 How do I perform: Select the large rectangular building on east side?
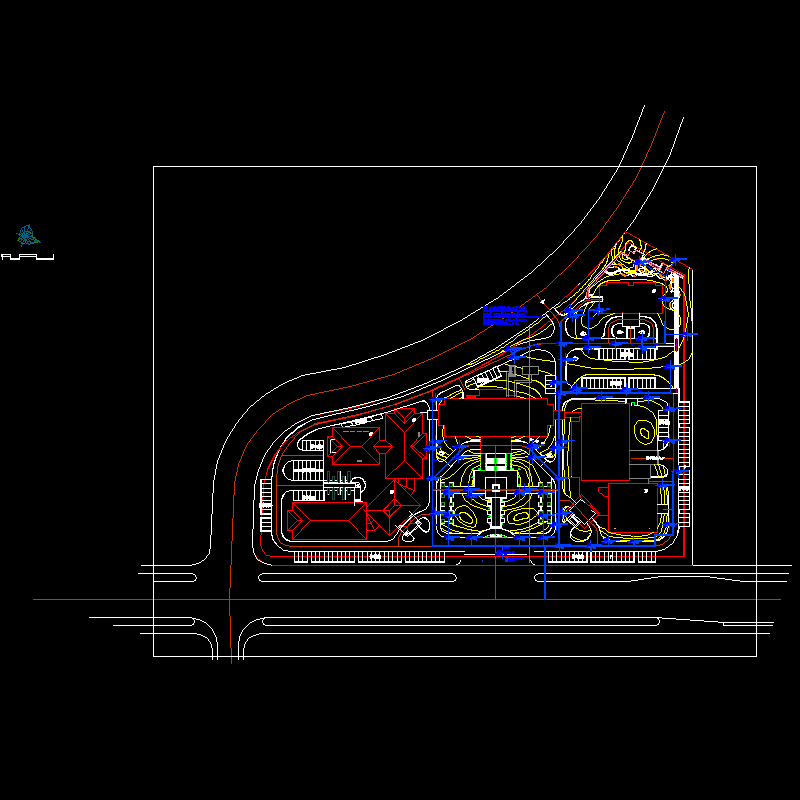[604, 440]
